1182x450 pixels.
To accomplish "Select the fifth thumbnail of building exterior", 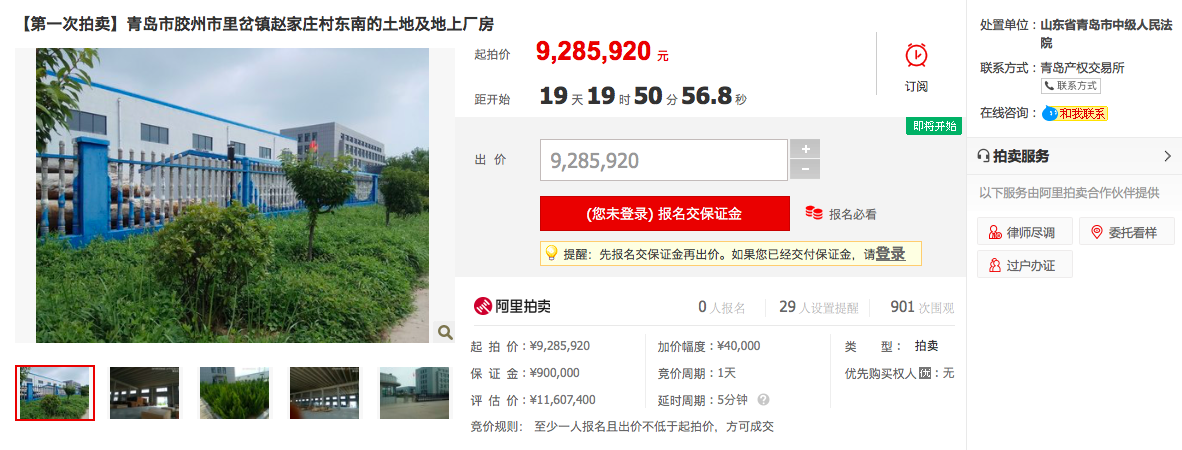I will click(414, 393).
